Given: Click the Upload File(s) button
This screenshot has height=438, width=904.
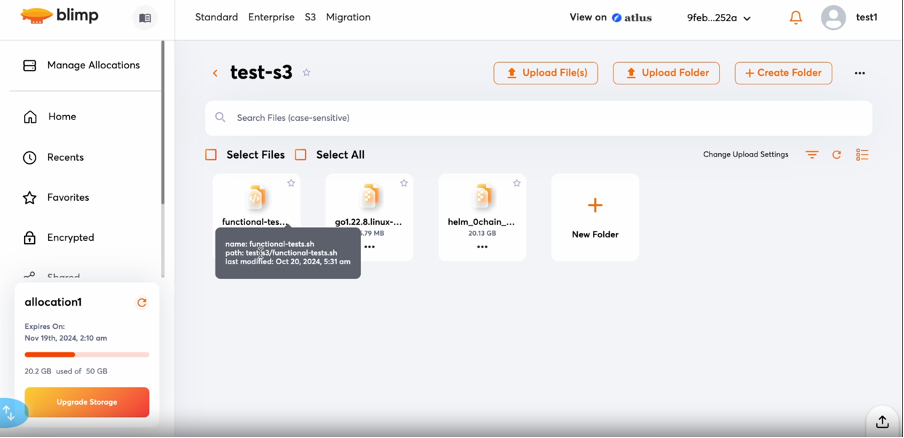Looking at the screenshot, I should click(x=545, y=73).
